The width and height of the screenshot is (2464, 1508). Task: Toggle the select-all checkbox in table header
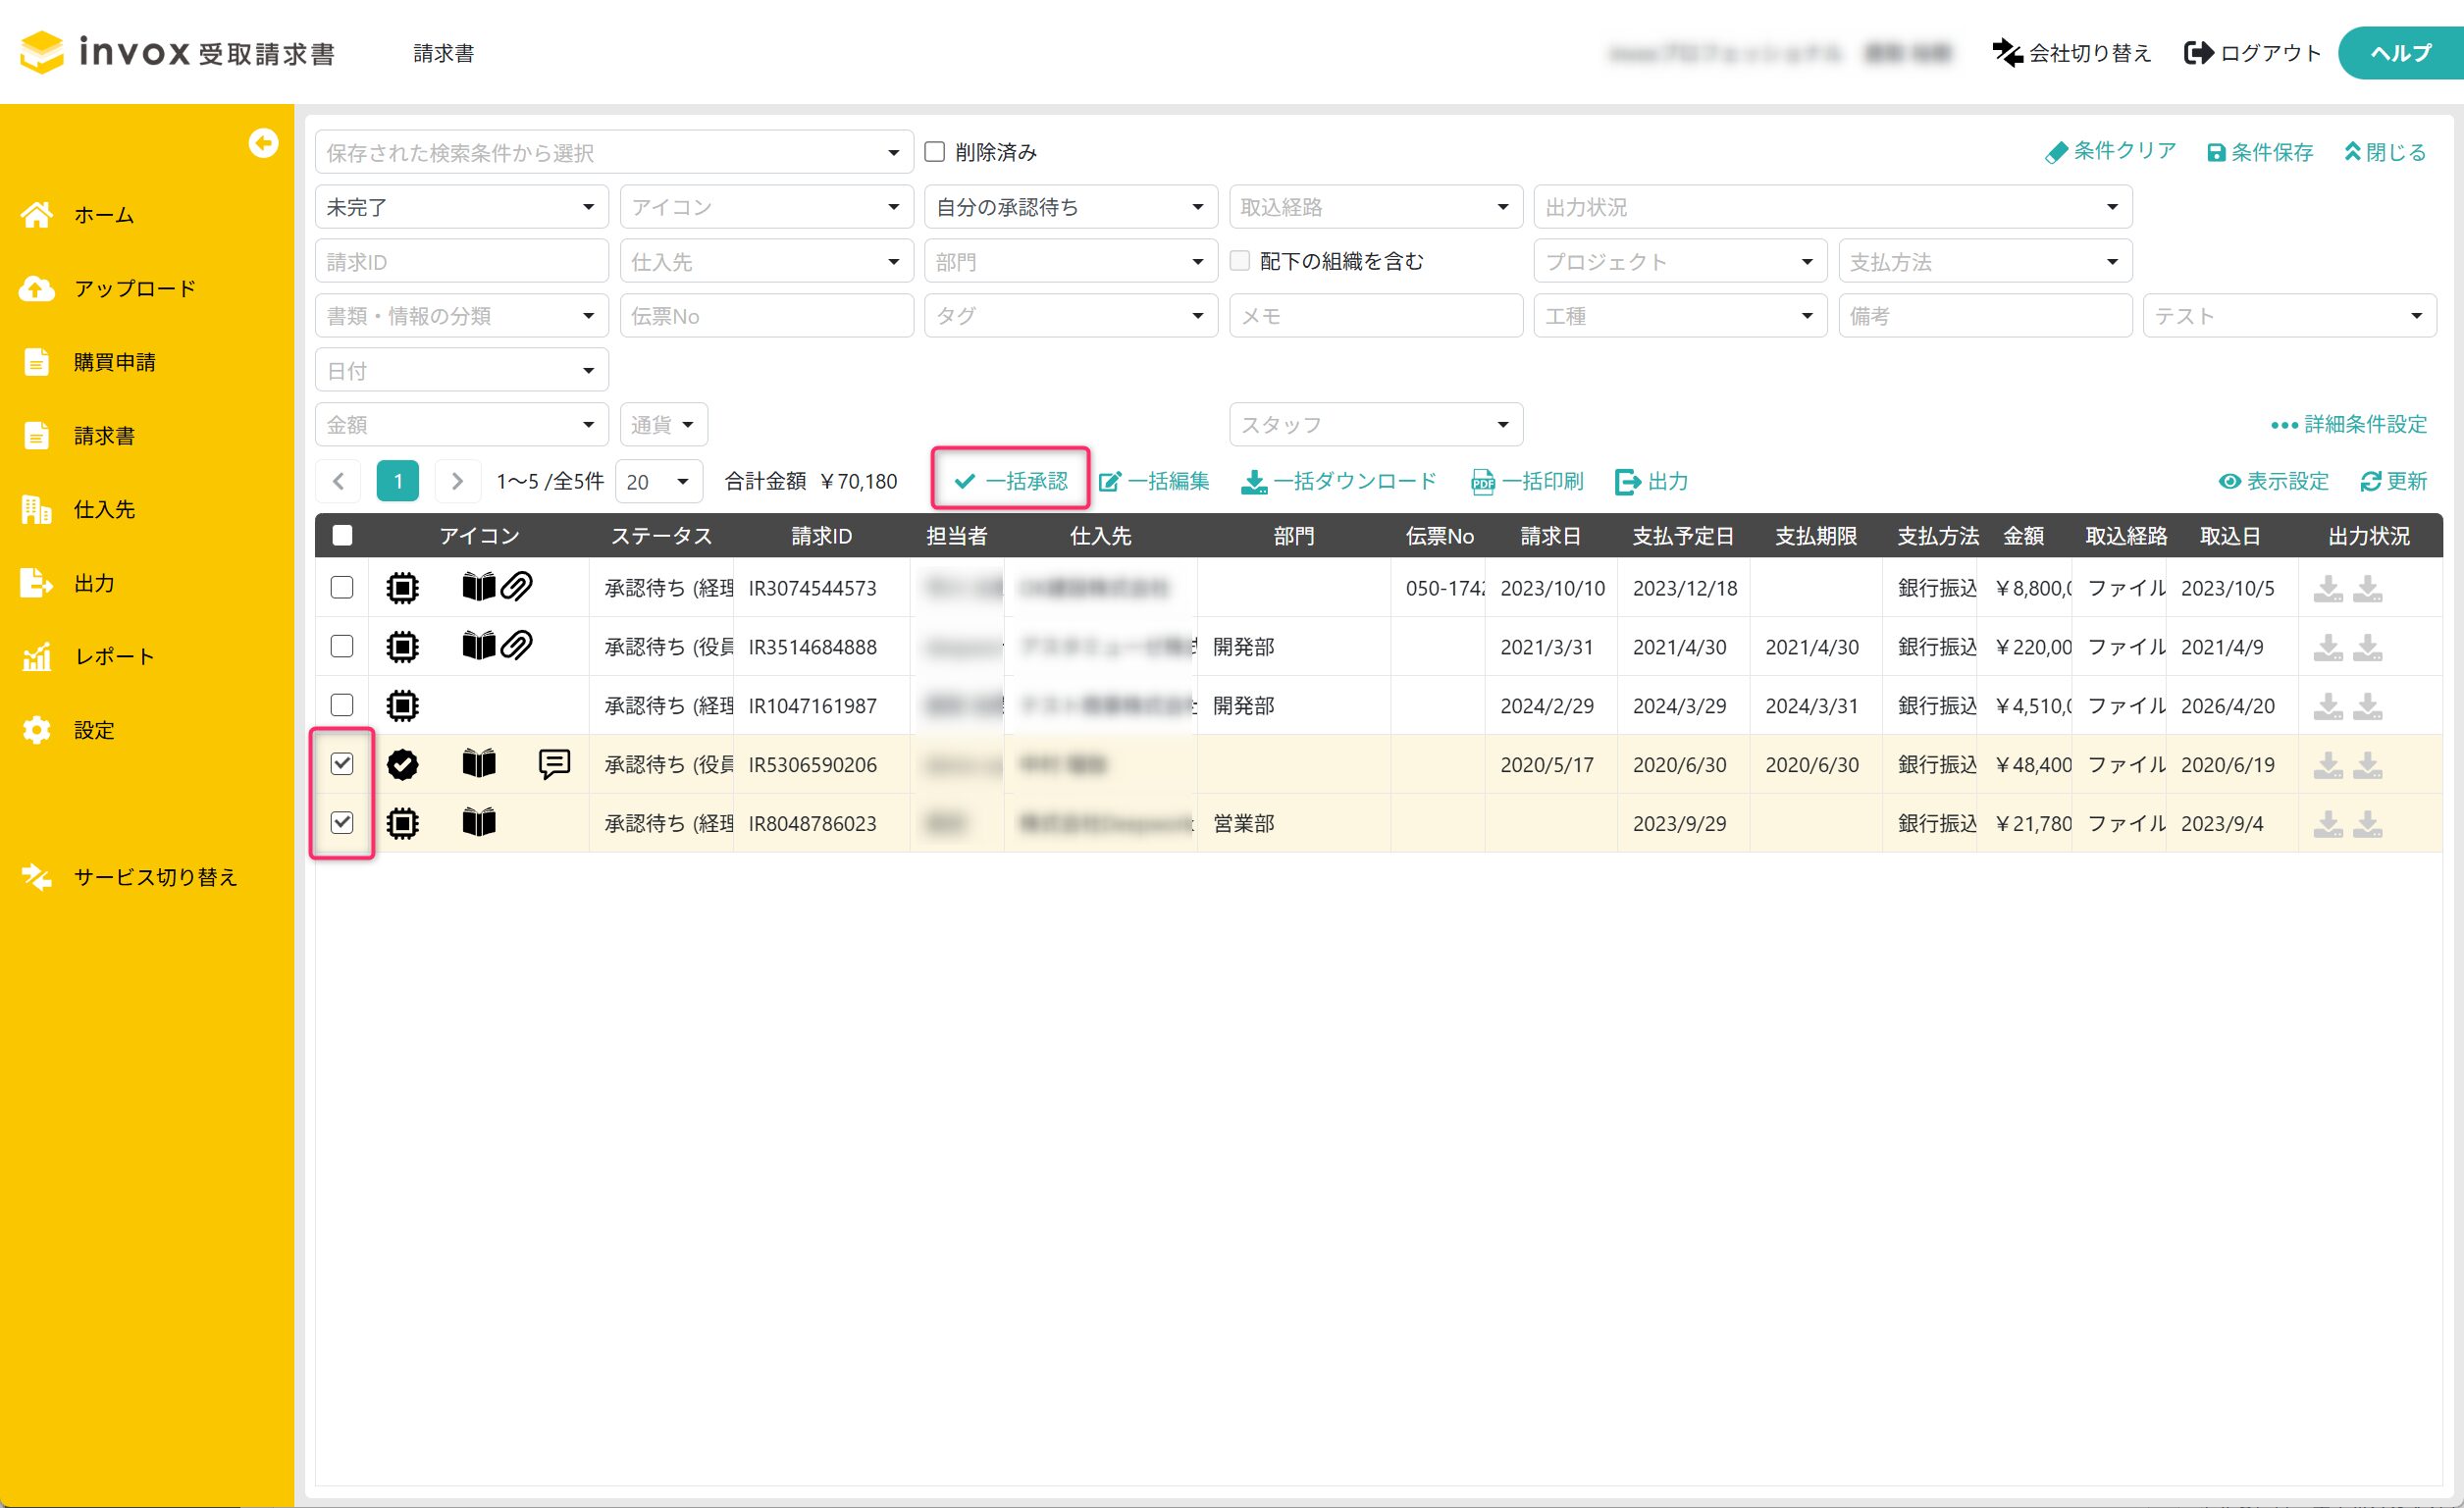click(x=342, y=535)
